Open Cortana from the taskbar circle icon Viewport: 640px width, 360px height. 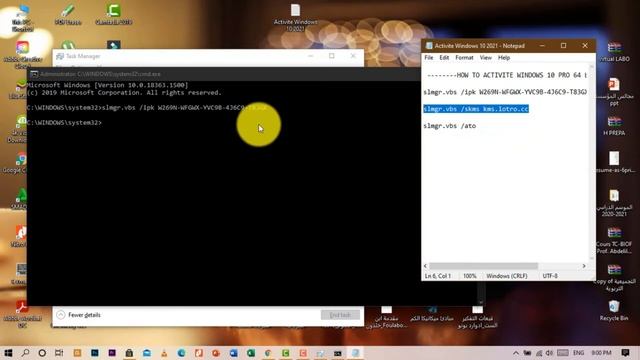point(42,353)
